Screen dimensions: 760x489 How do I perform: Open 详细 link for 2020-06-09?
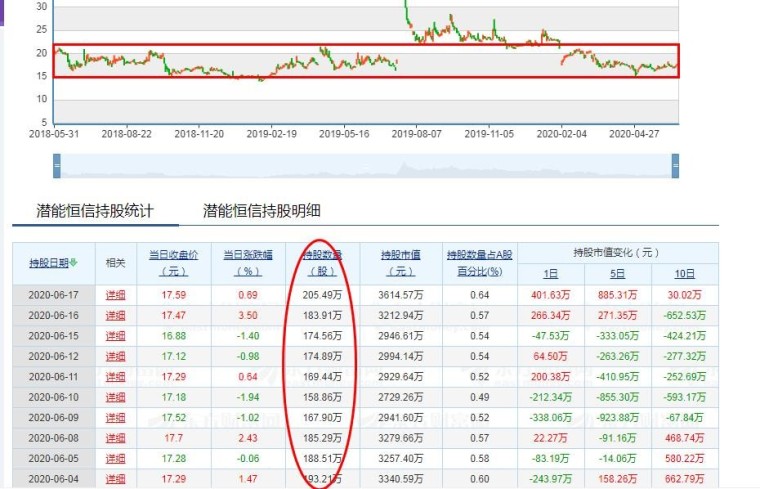click(116, 417)
